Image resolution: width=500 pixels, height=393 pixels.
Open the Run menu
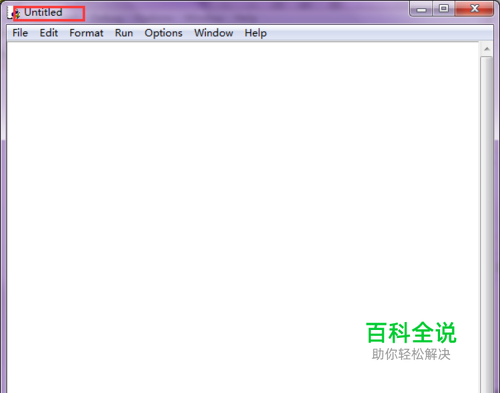pyautogui.click(x=124, y=33)
